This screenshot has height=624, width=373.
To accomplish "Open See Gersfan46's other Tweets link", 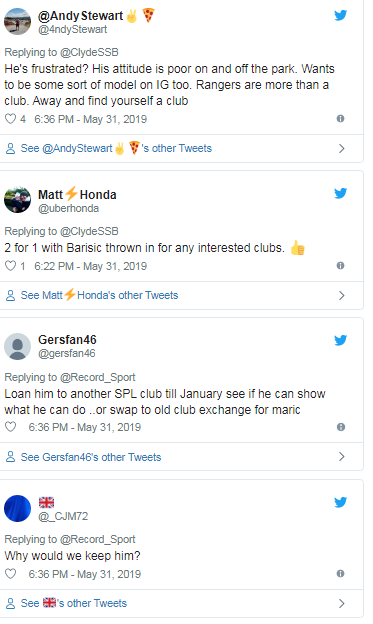I will pos(91,457).
